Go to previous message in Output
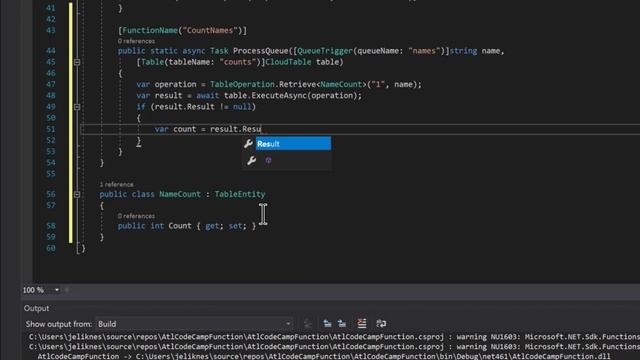 click(x=327, y=324)
